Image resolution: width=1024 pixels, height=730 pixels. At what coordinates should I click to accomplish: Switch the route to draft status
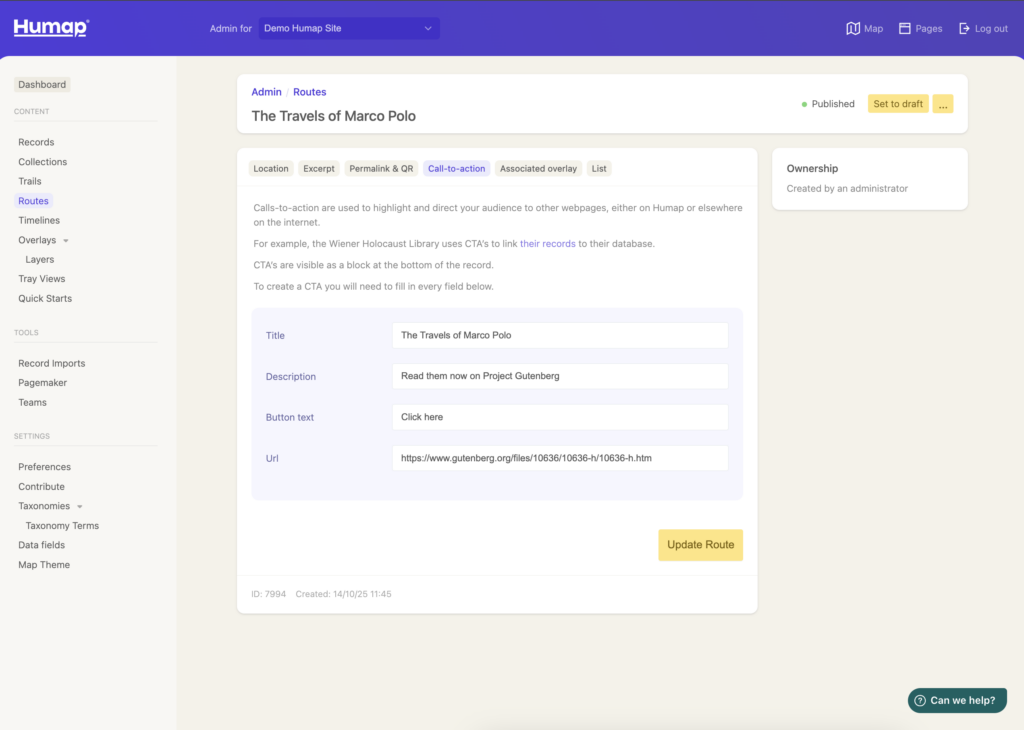tap(897, 103)
